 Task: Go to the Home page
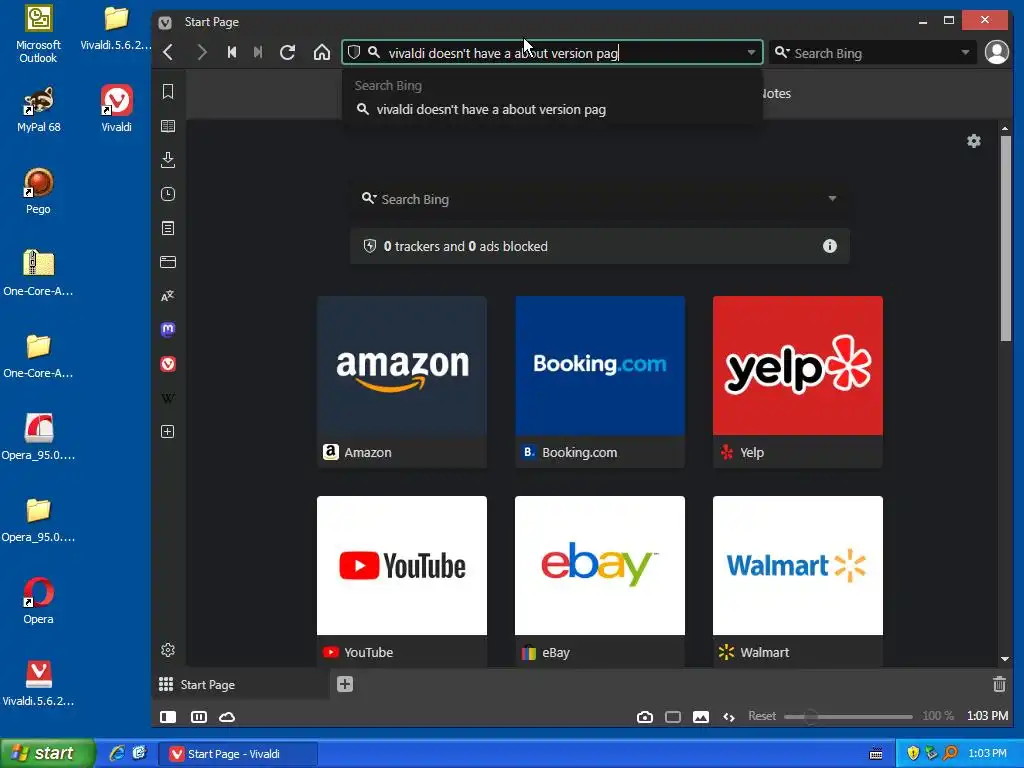tap(321, 52)
